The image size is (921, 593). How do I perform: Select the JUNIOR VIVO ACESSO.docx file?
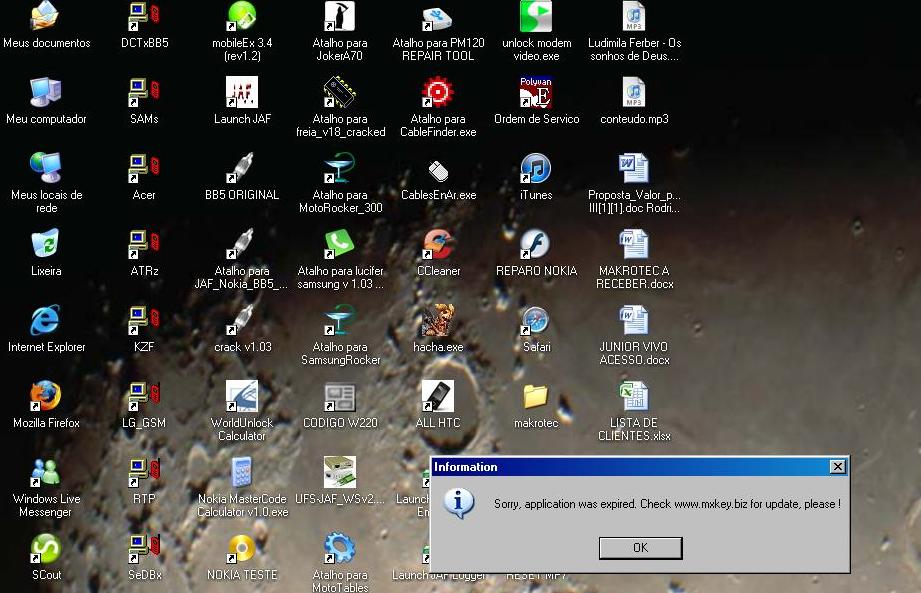[634, 320]
